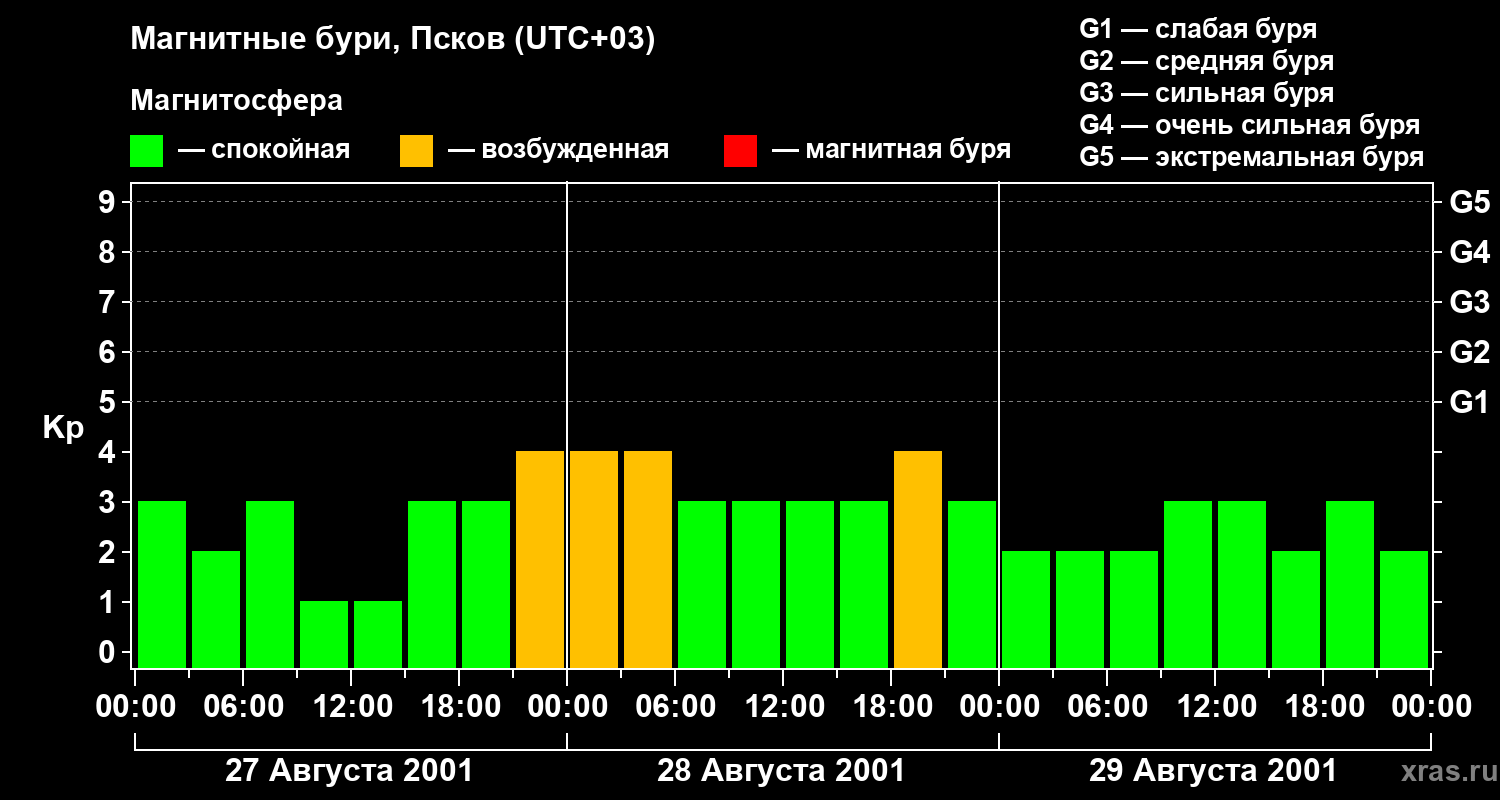Screen dimensions: 1500x800
Task: Click the green 'спокойная' legend swatch
Action: coord(147,151)
